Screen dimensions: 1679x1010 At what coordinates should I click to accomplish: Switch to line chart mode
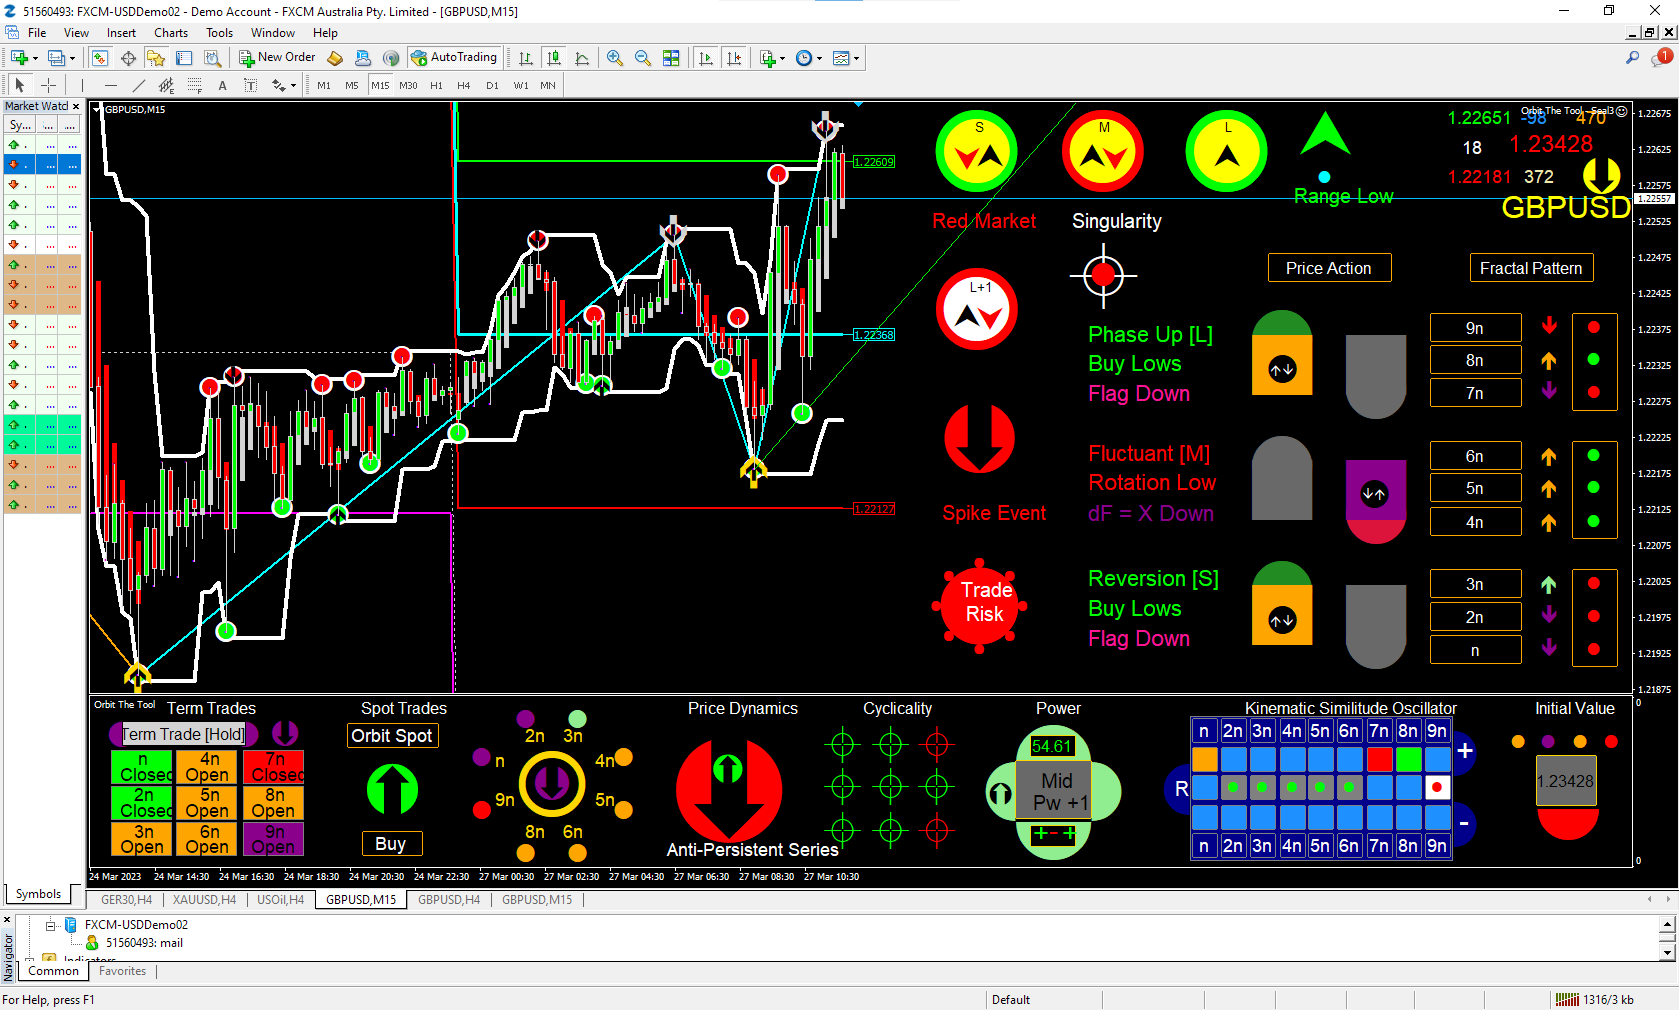click(x=582, y=58)
